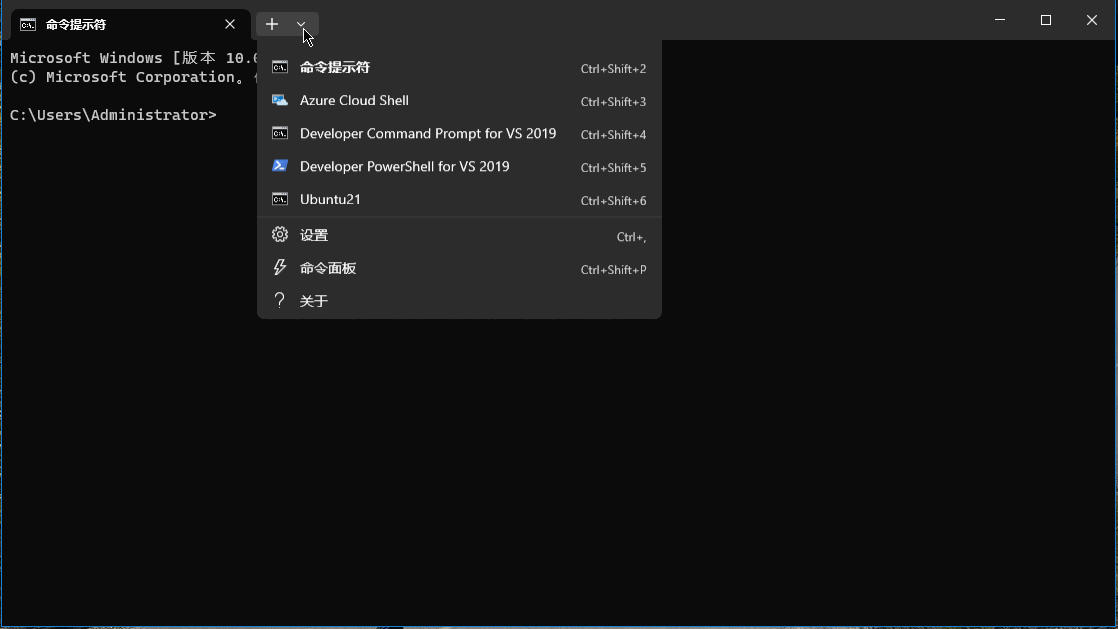Open 命令面板 command palette entry
The image size is (1118, 629).
(x=459, y=268)
